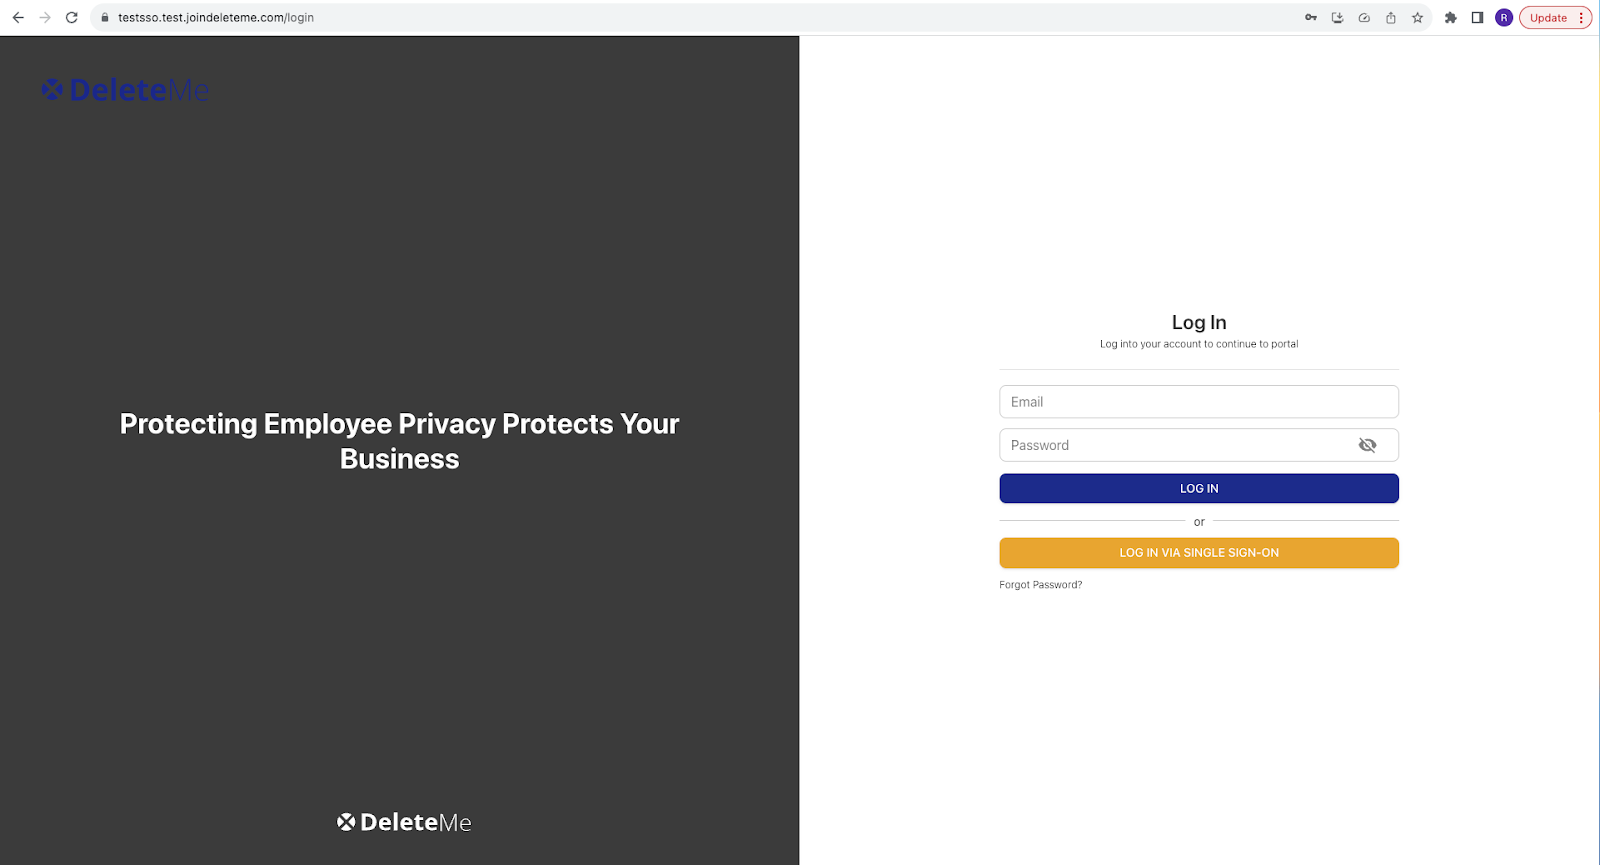Click the DeleteMe logo at top left
1600x865 pixels.
click(125, 90)
